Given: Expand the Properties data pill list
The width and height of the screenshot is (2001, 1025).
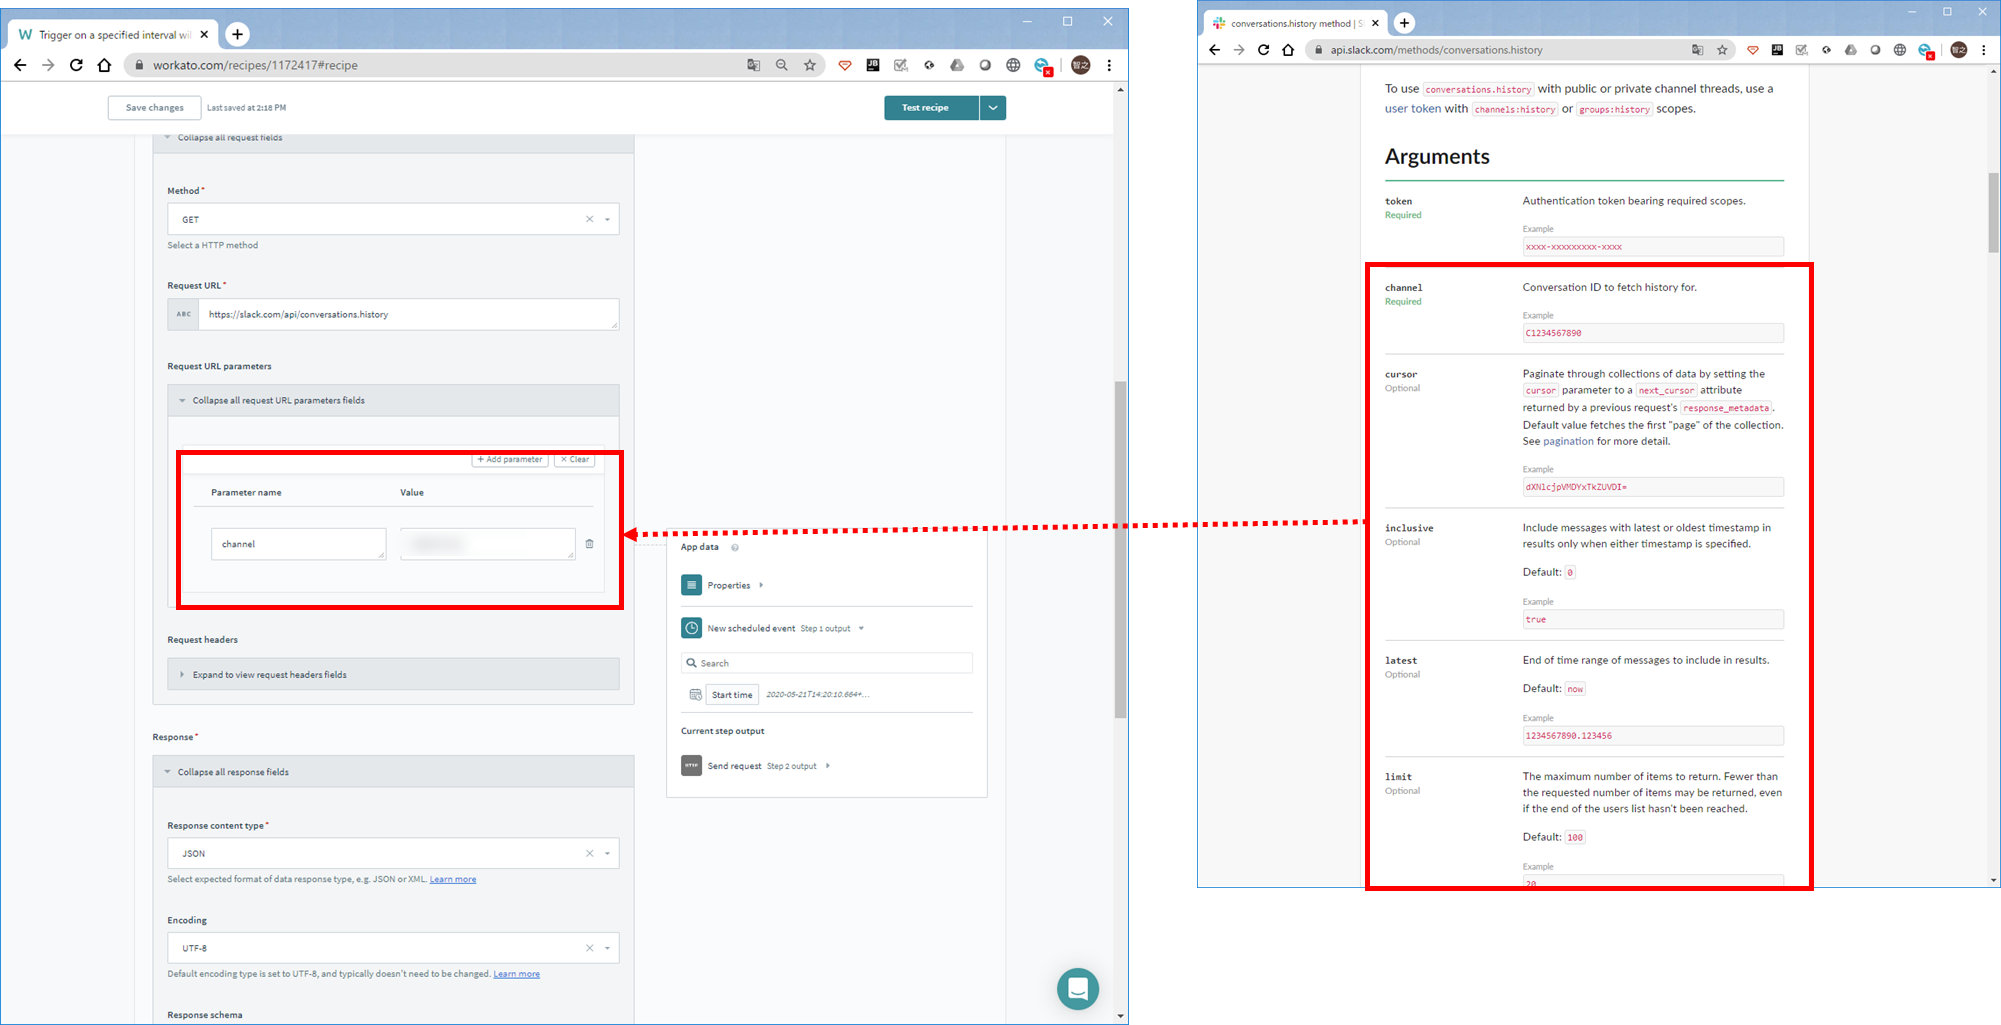Looking at the screenshot, I should [x=761, y=585].
